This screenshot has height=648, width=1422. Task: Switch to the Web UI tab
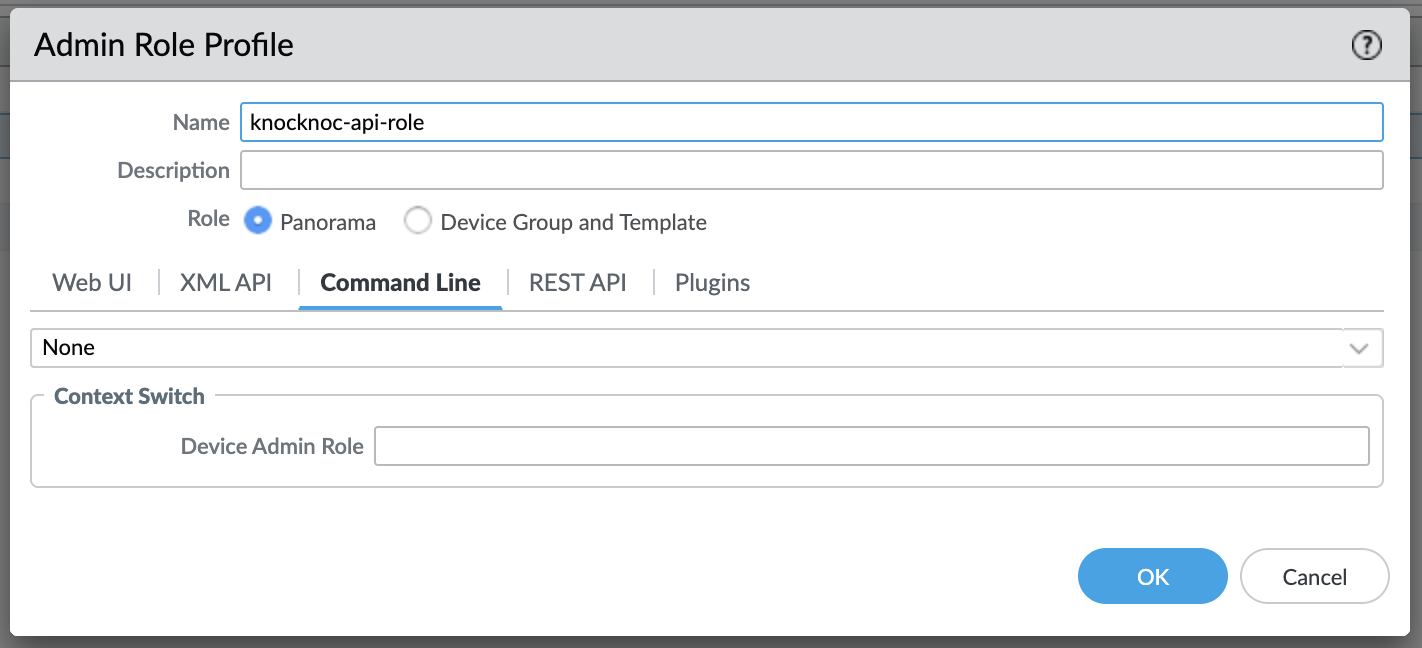click(x=92, y=283)
